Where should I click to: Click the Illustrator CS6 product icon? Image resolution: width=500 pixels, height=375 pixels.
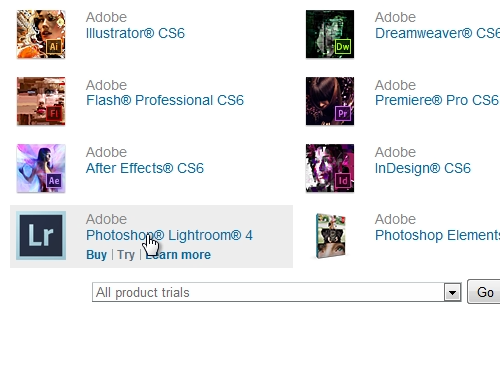pyautogui.click(x=41, y=34)
